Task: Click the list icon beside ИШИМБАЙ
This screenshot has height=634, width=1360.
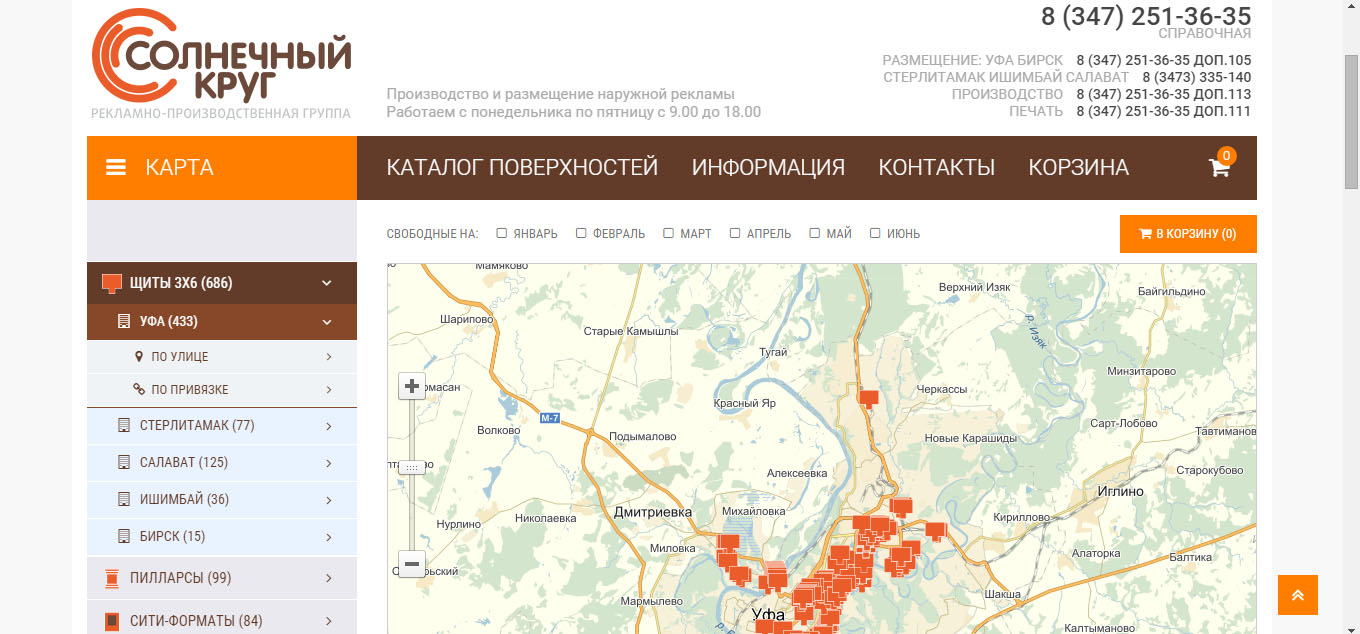Action: [x=124, y=500]
